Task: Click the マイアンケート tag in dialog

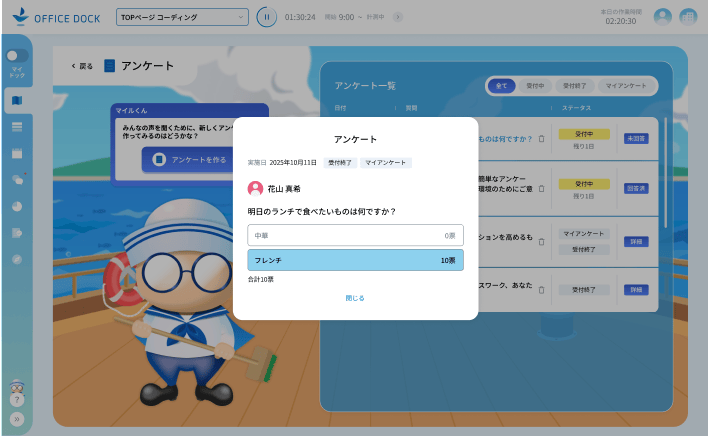Action: click(x=386, y=162)
